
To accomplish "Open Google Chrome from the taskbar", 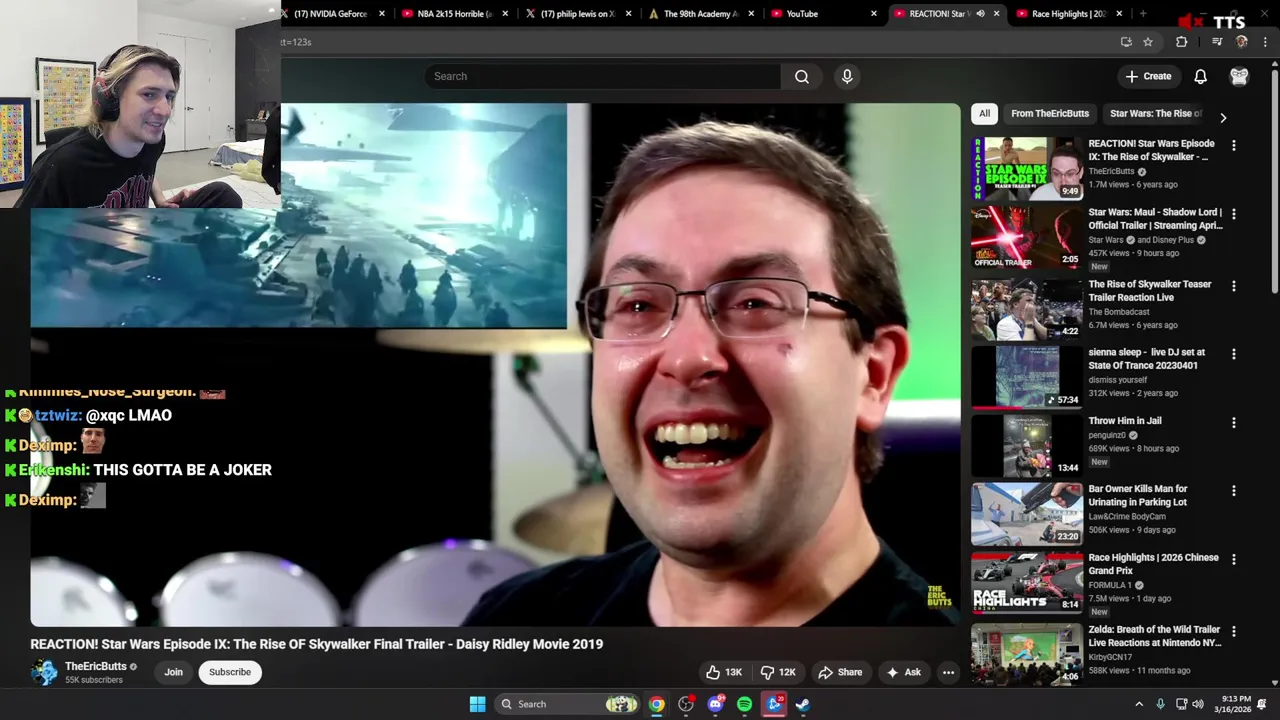I will click(656, 704).
